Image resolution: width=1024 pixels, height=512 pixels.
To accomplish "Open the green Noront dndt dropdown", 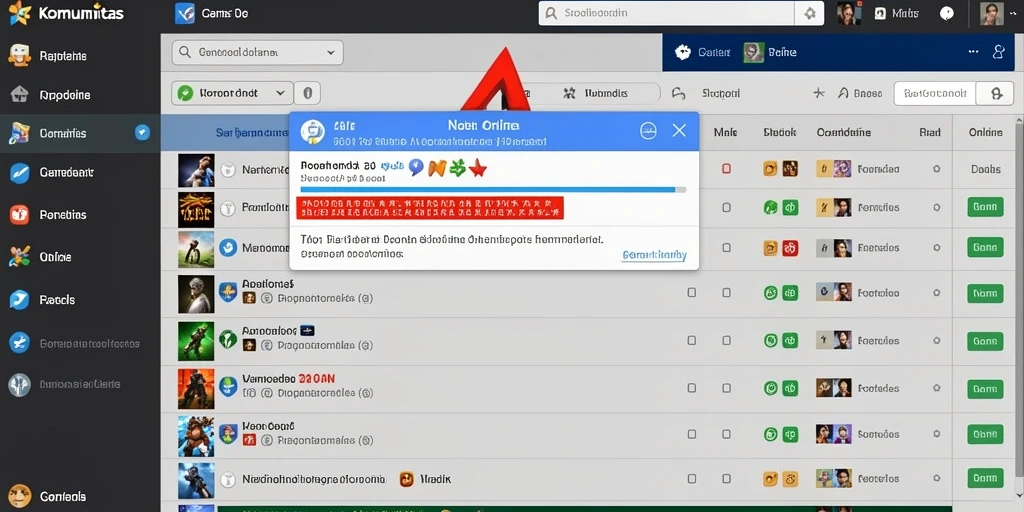I will (232, 93).
